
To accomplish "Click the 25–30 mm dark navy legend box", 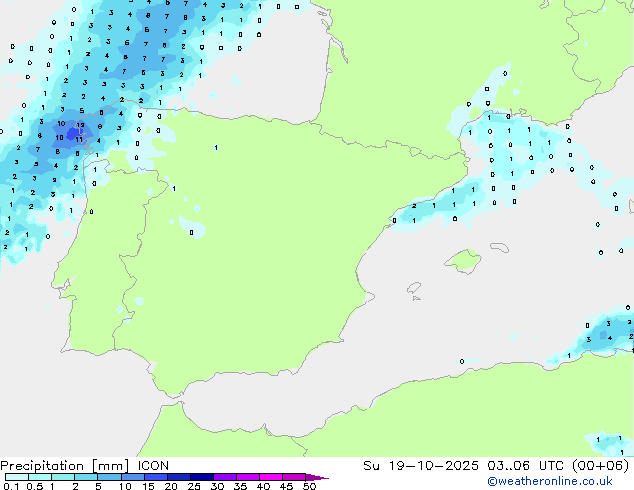I will click(x=202, y=477).
